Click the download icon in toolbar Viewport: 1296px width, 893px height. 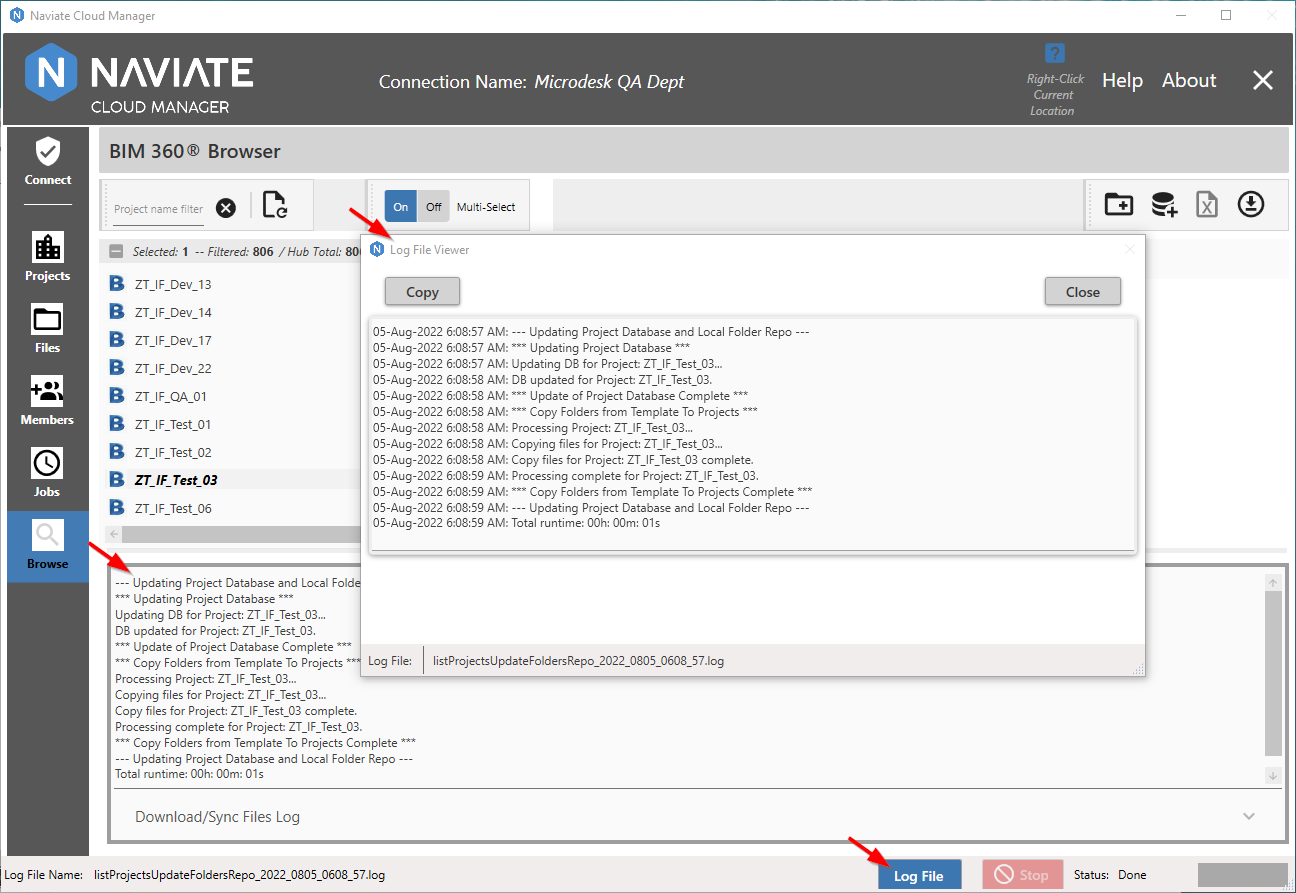[1251, 205]
